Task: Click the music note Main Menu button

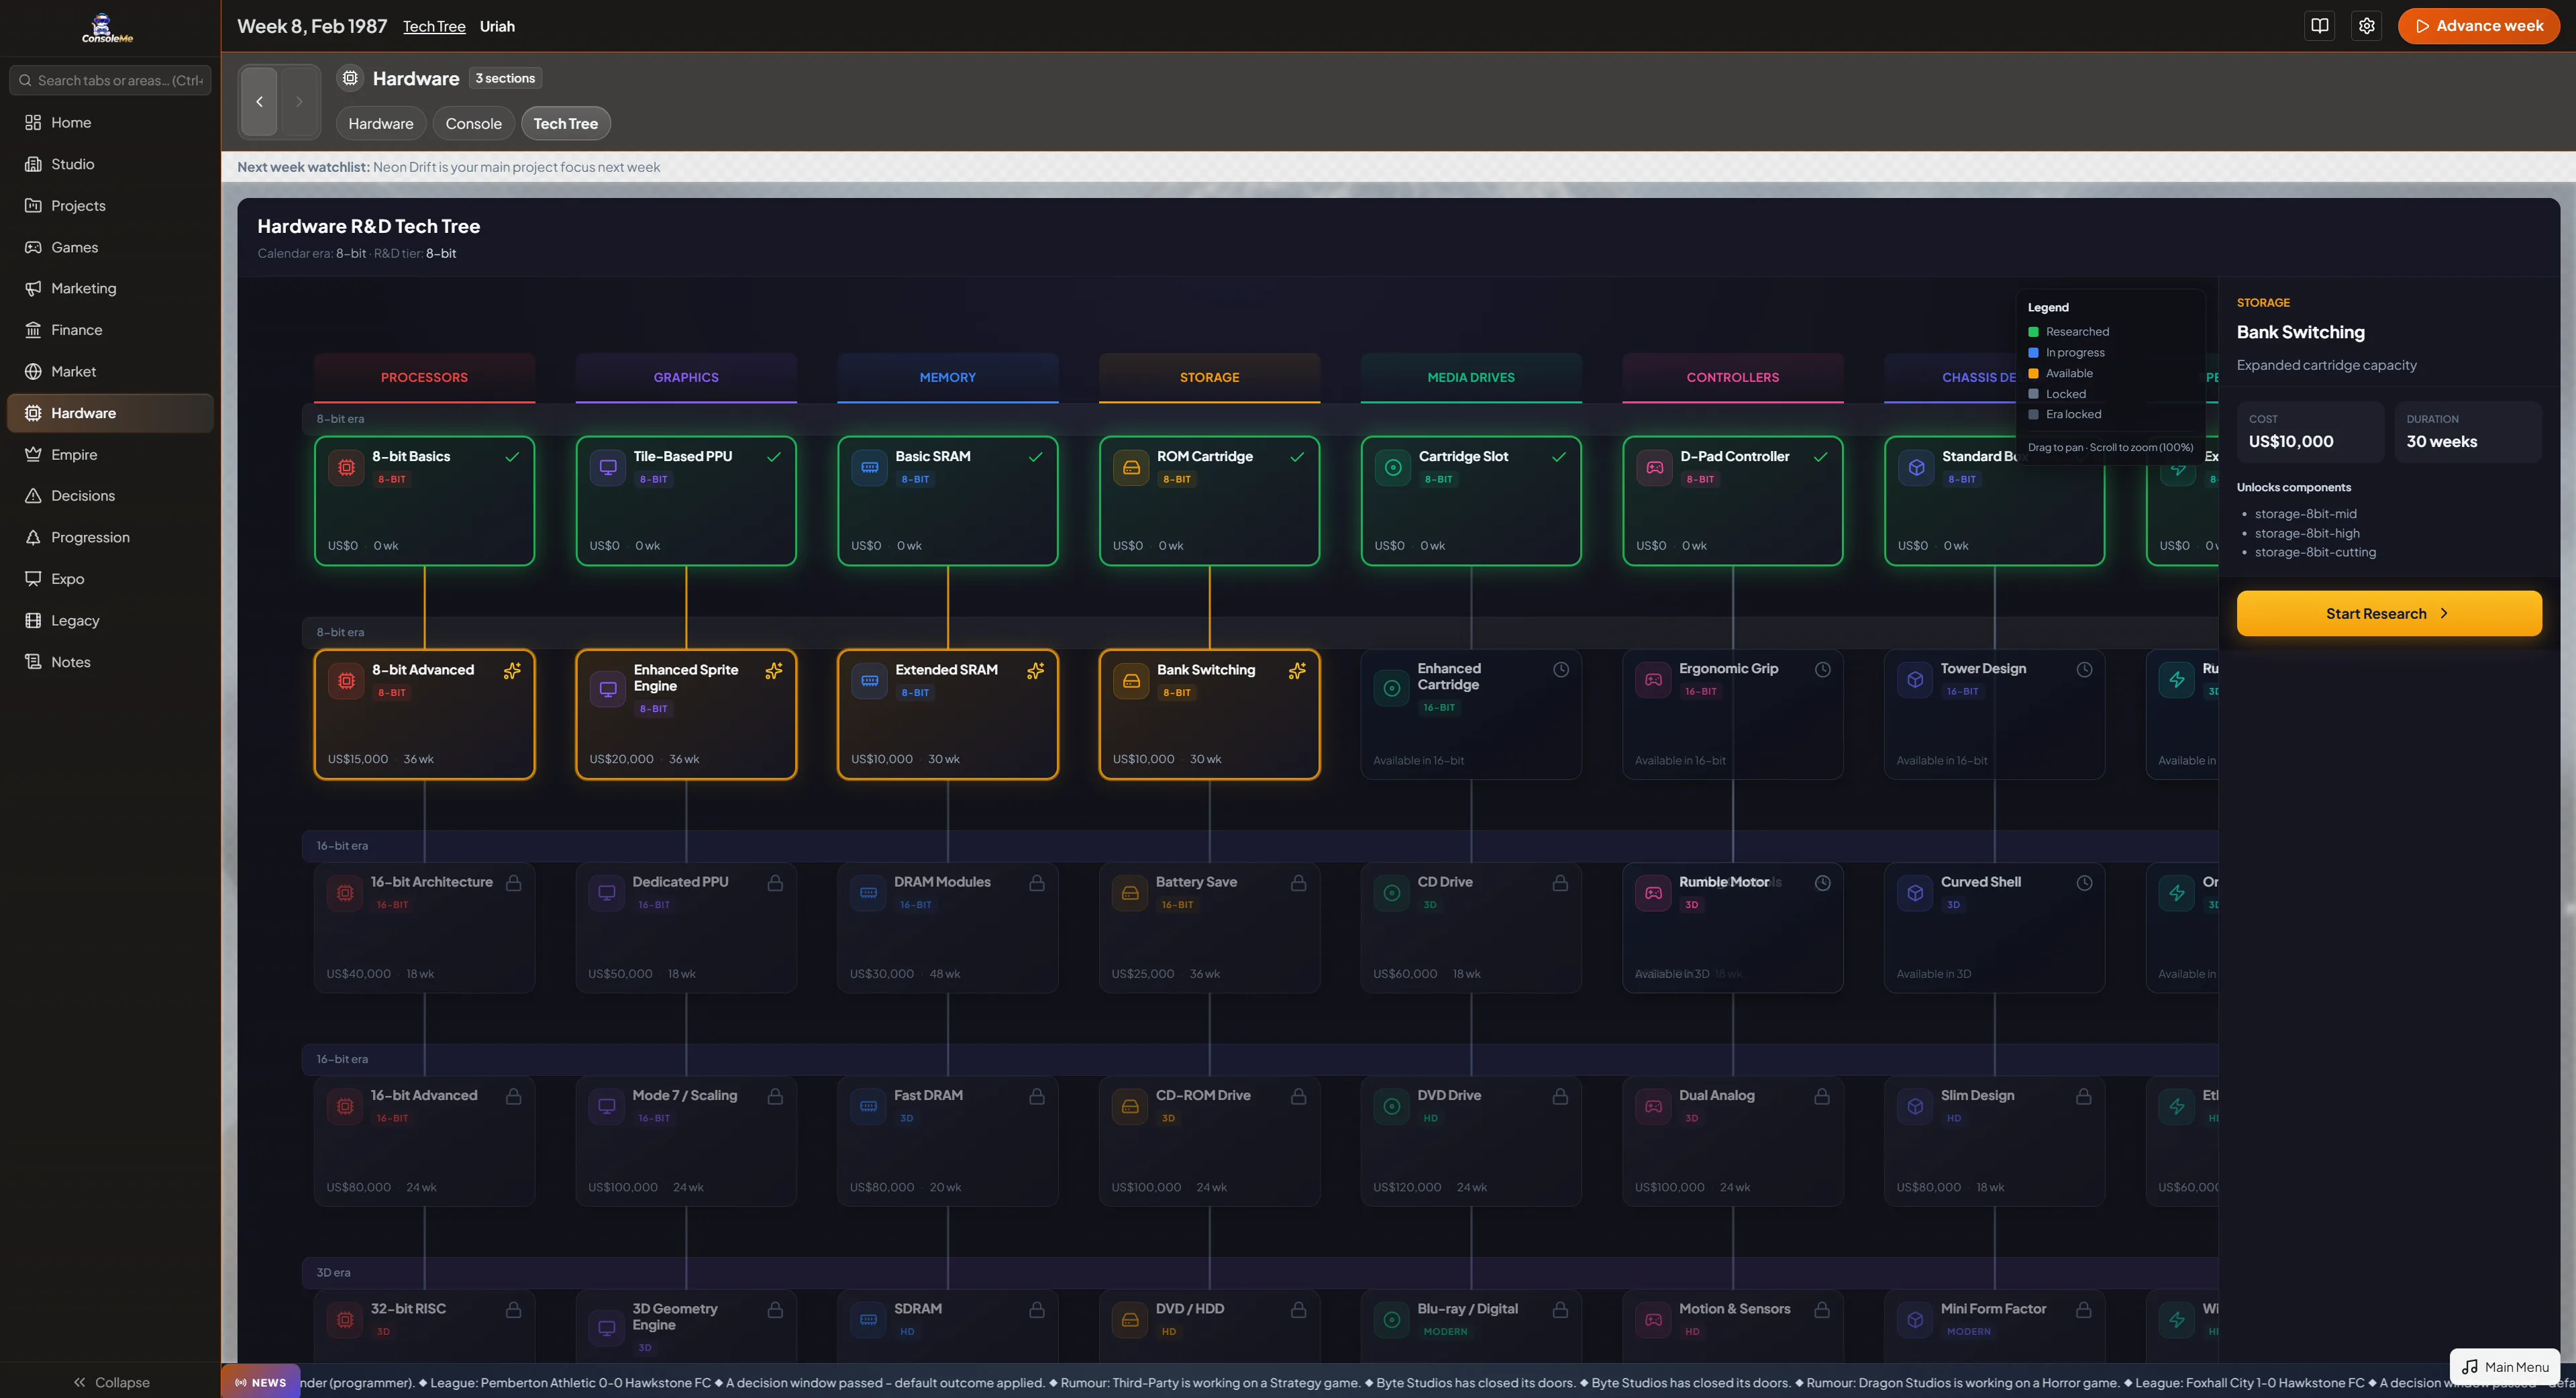Action: (x=2505, y=1367)
